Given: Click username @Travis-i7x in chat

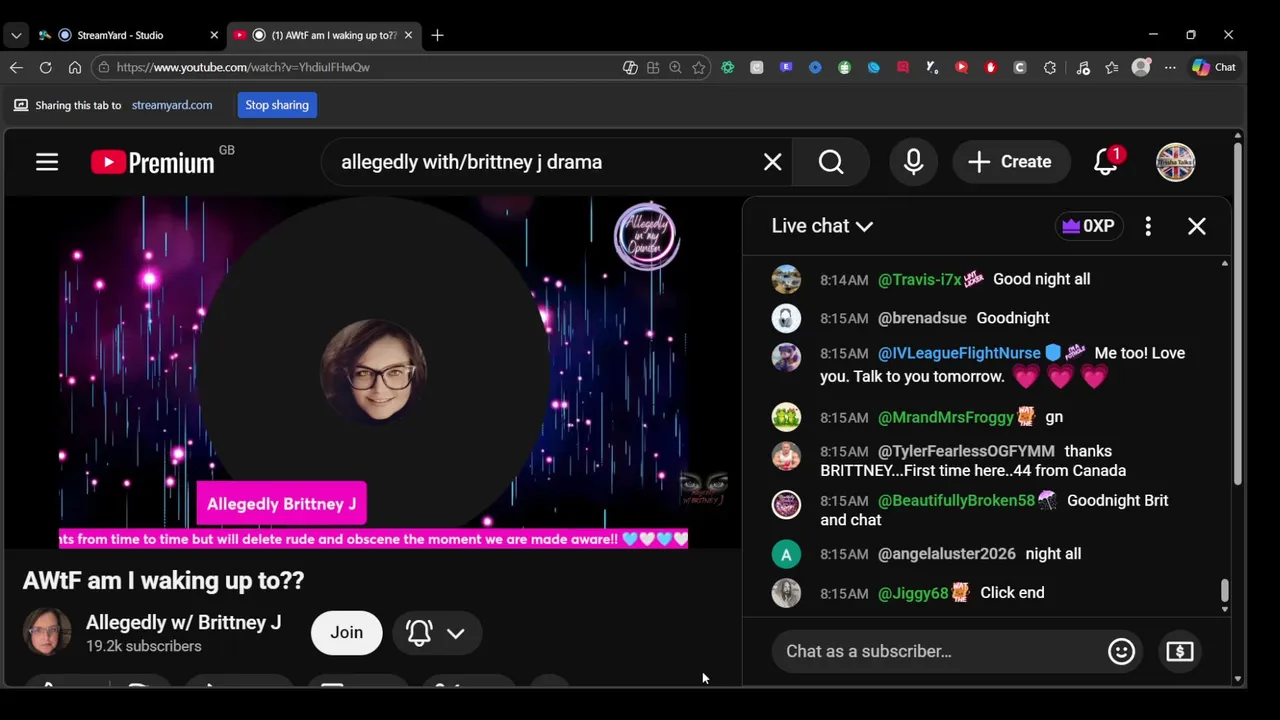Looking at the screenshot, I should pos(919,279).
